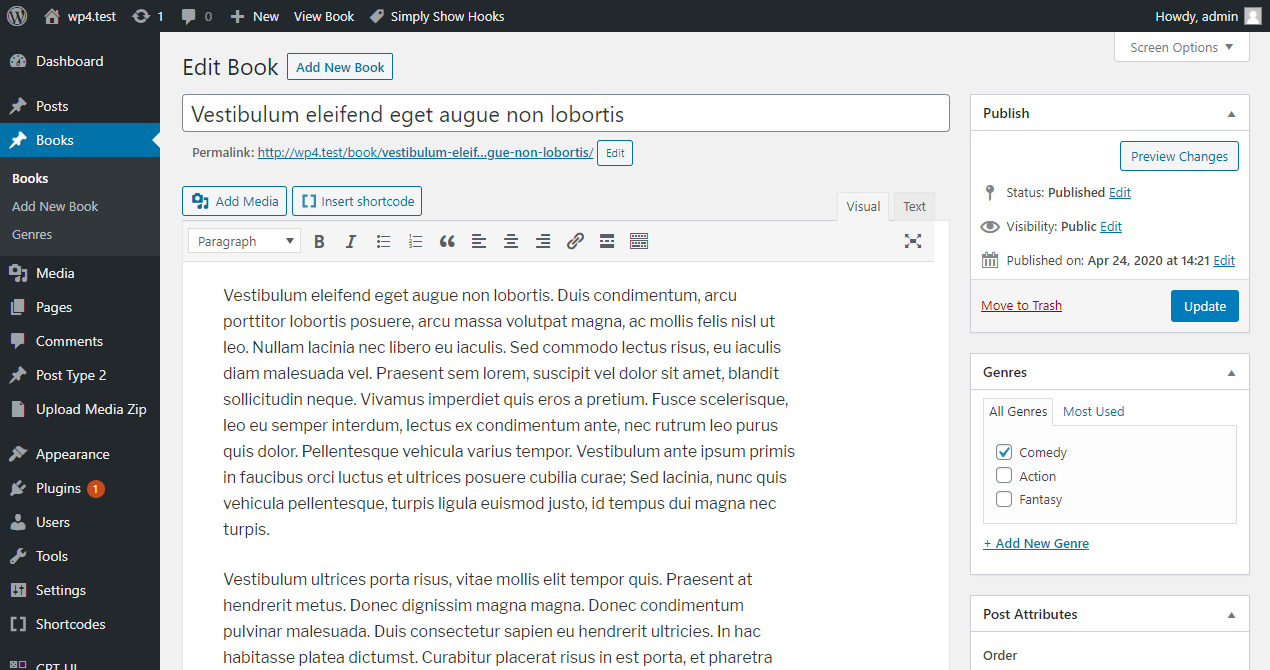Screen dimensions: 1270x670
Task: Click the Add Media button
Action: click(235, 201)
